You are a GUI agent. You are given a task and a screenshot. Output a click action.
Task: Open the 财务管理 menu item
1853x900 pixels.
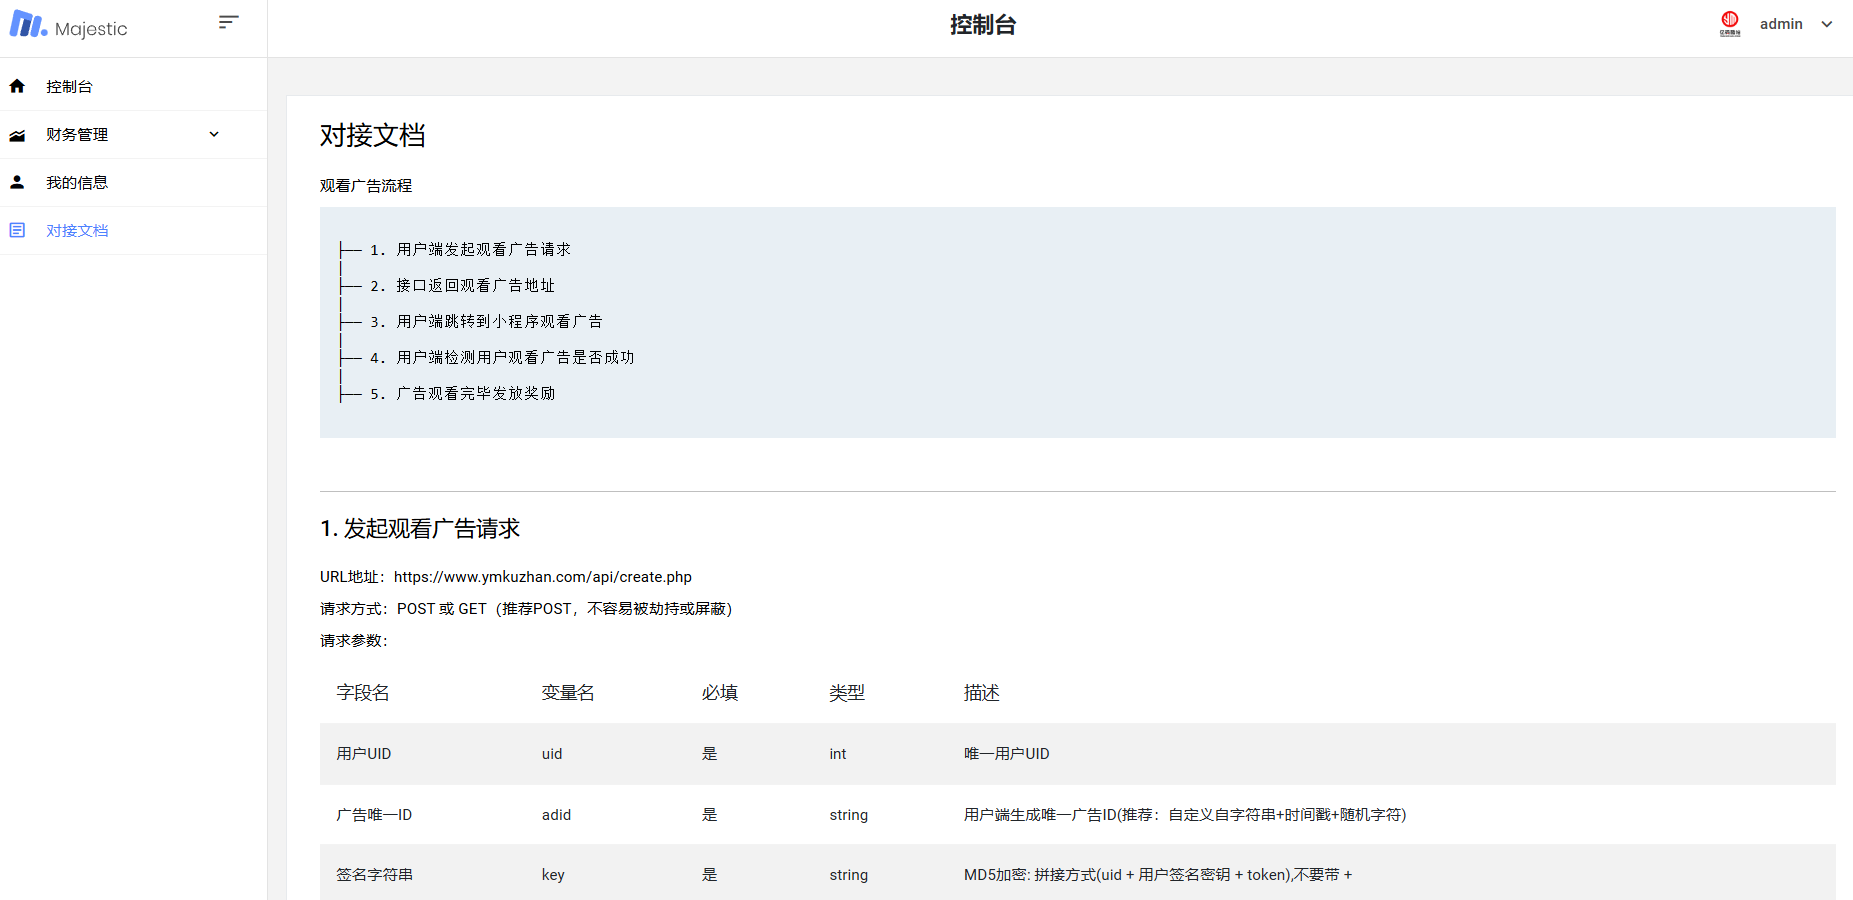point(133,135)
